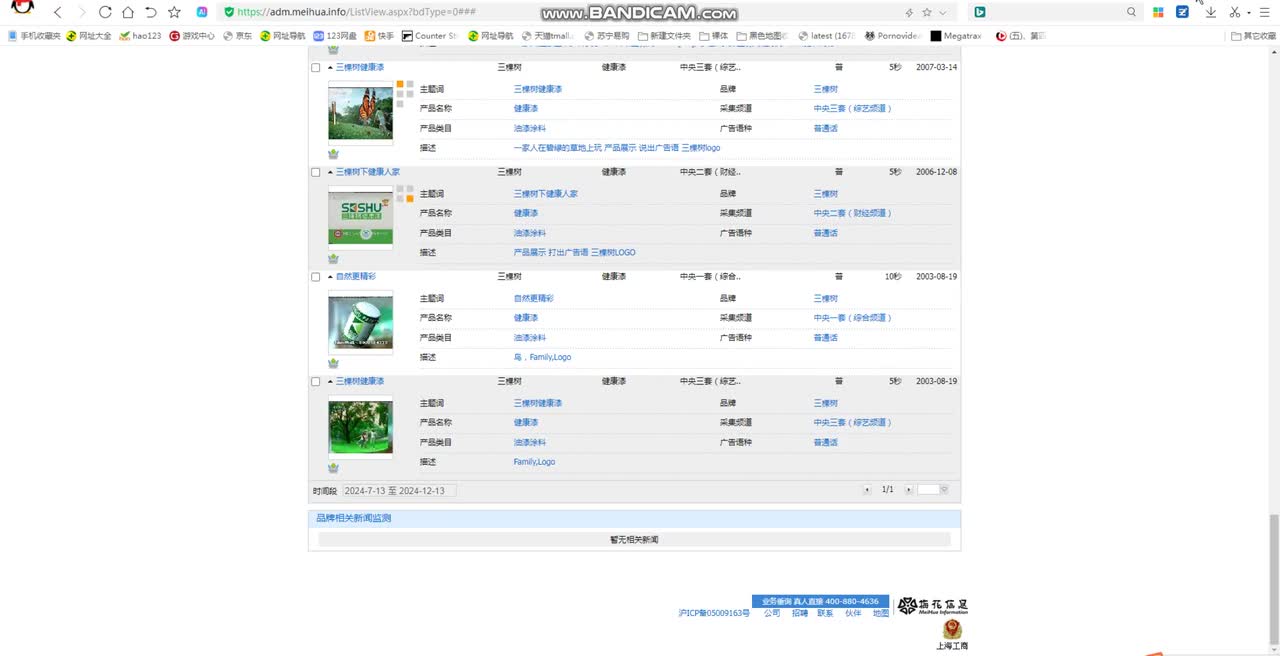This screenshot has width=1280, height=656.
Task: Open the 三棵树下健康人家 title link
Action: (368, 172)
